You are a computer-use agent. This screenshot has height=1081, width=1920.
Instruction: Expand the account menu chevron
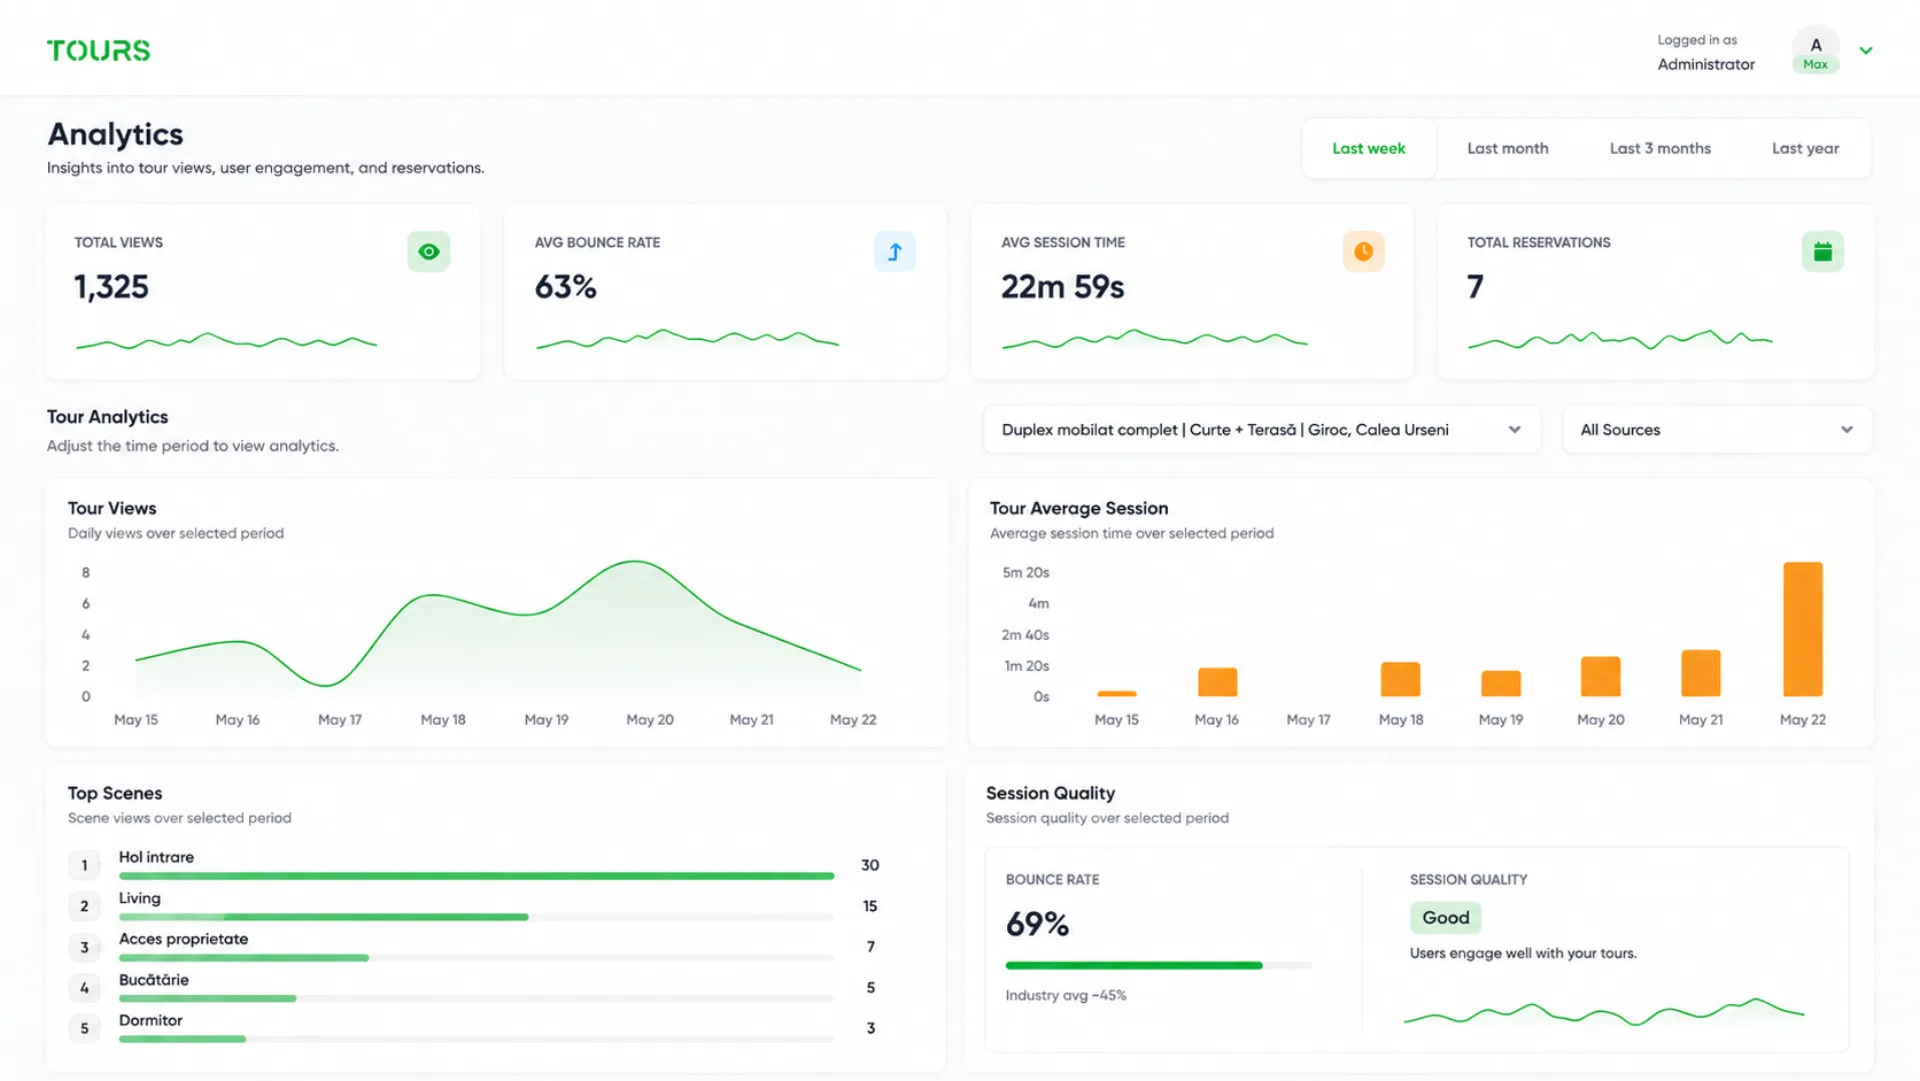1865,50
